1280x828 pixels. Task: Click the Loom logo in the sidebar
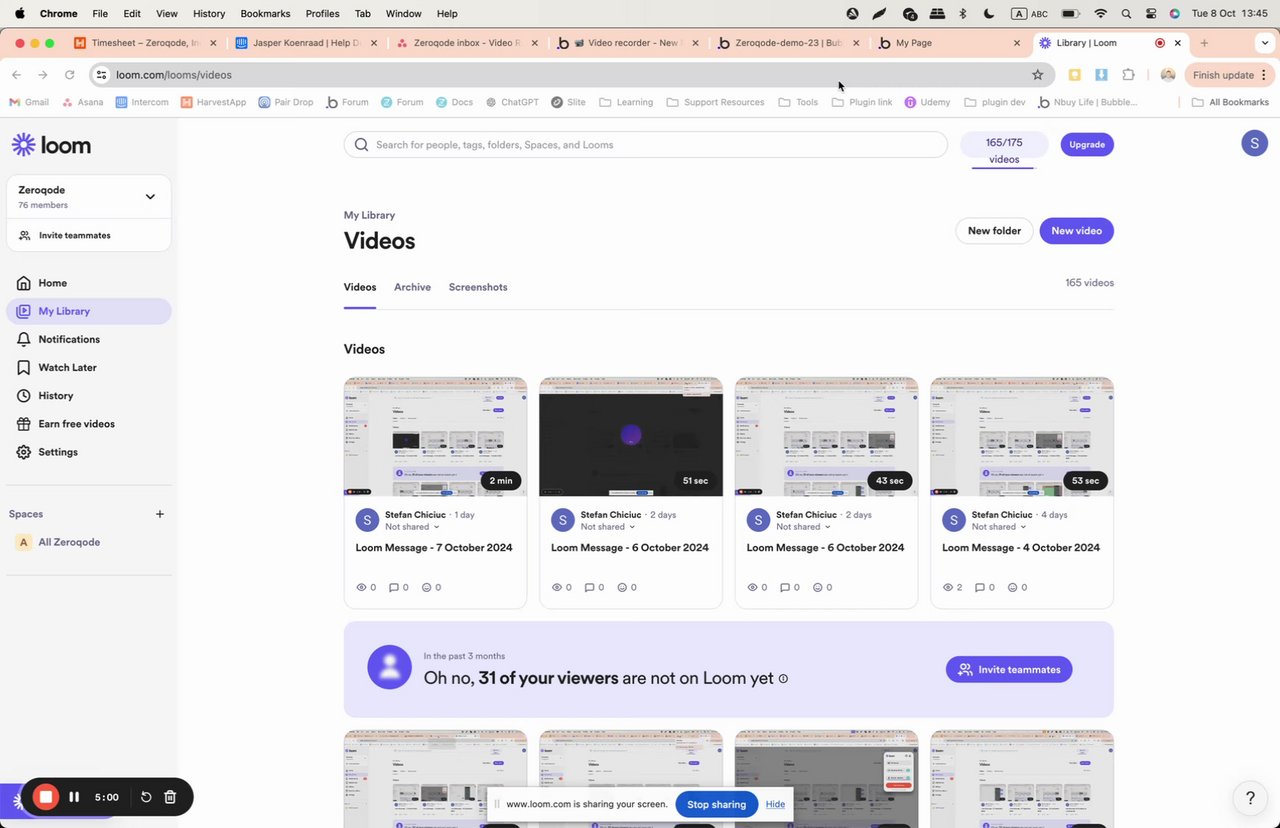point(51,145)
